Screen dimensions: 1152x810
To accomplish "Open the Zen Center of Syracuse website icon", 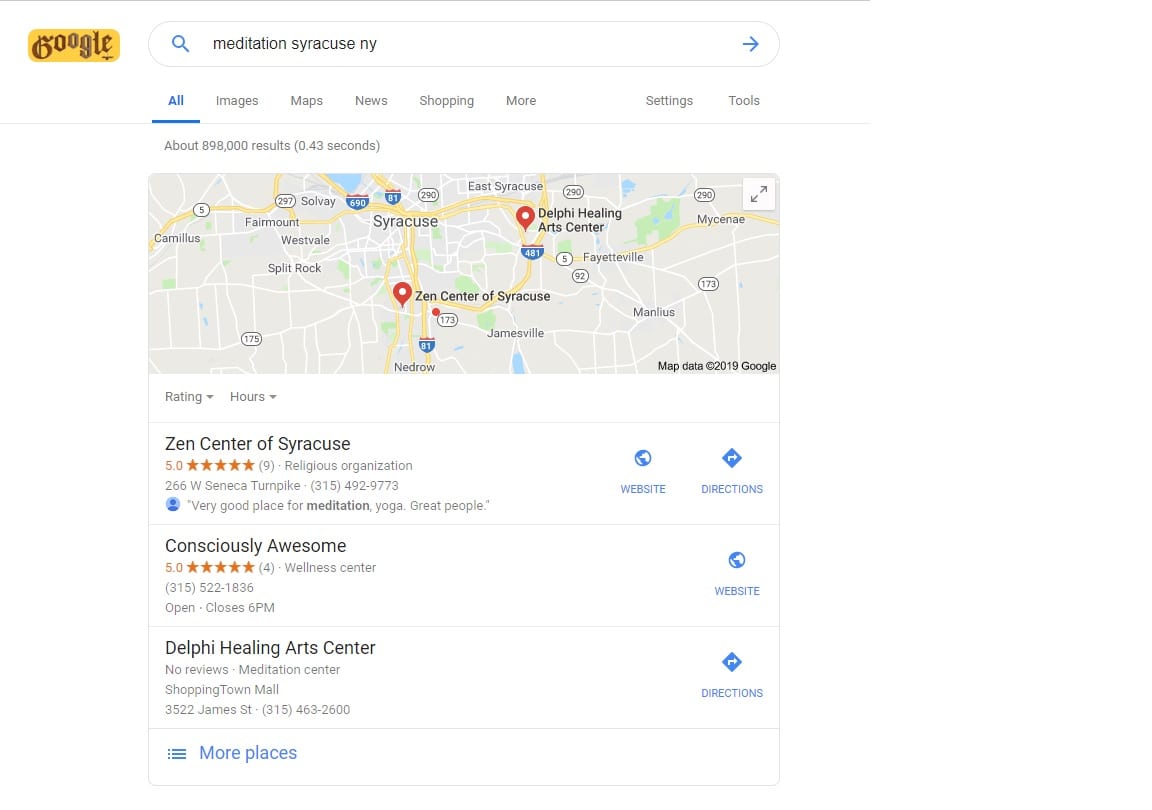I will pyautogui.click(x=643, y=458).
